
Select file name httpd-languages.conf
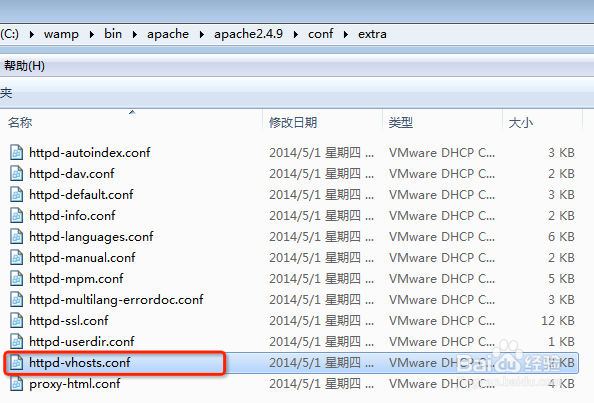click(x=91, y=237)
